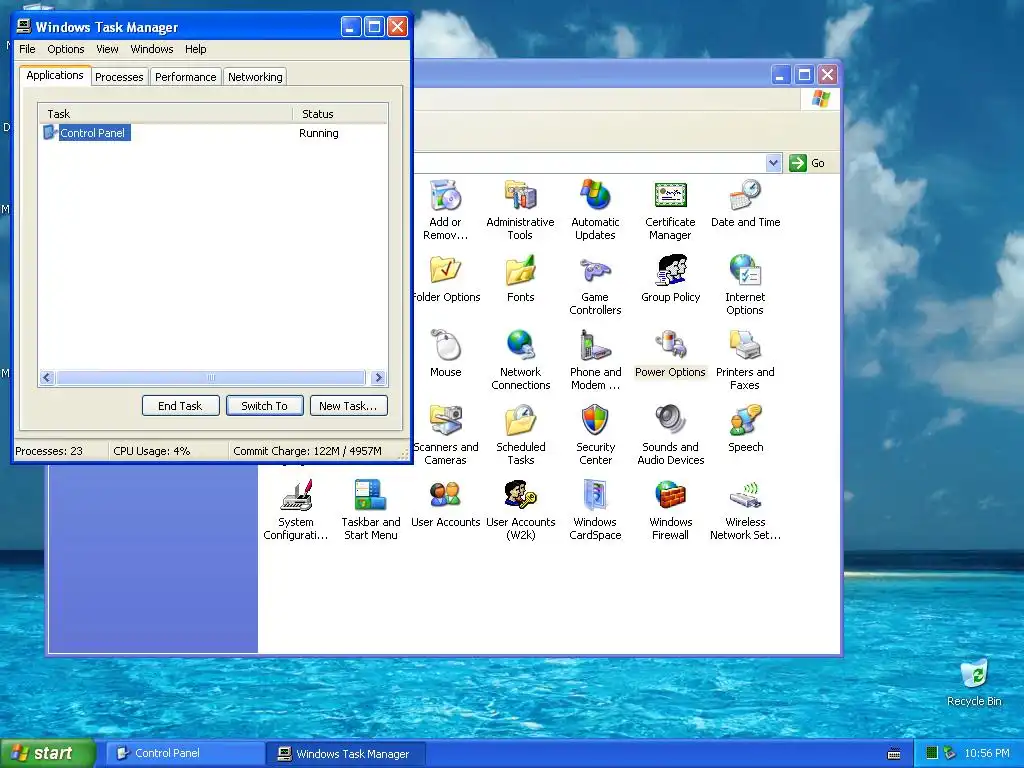This screenshot has width=1024, height=768.
Task: Click the Switch To button
Action: click(x=264, y=406)
